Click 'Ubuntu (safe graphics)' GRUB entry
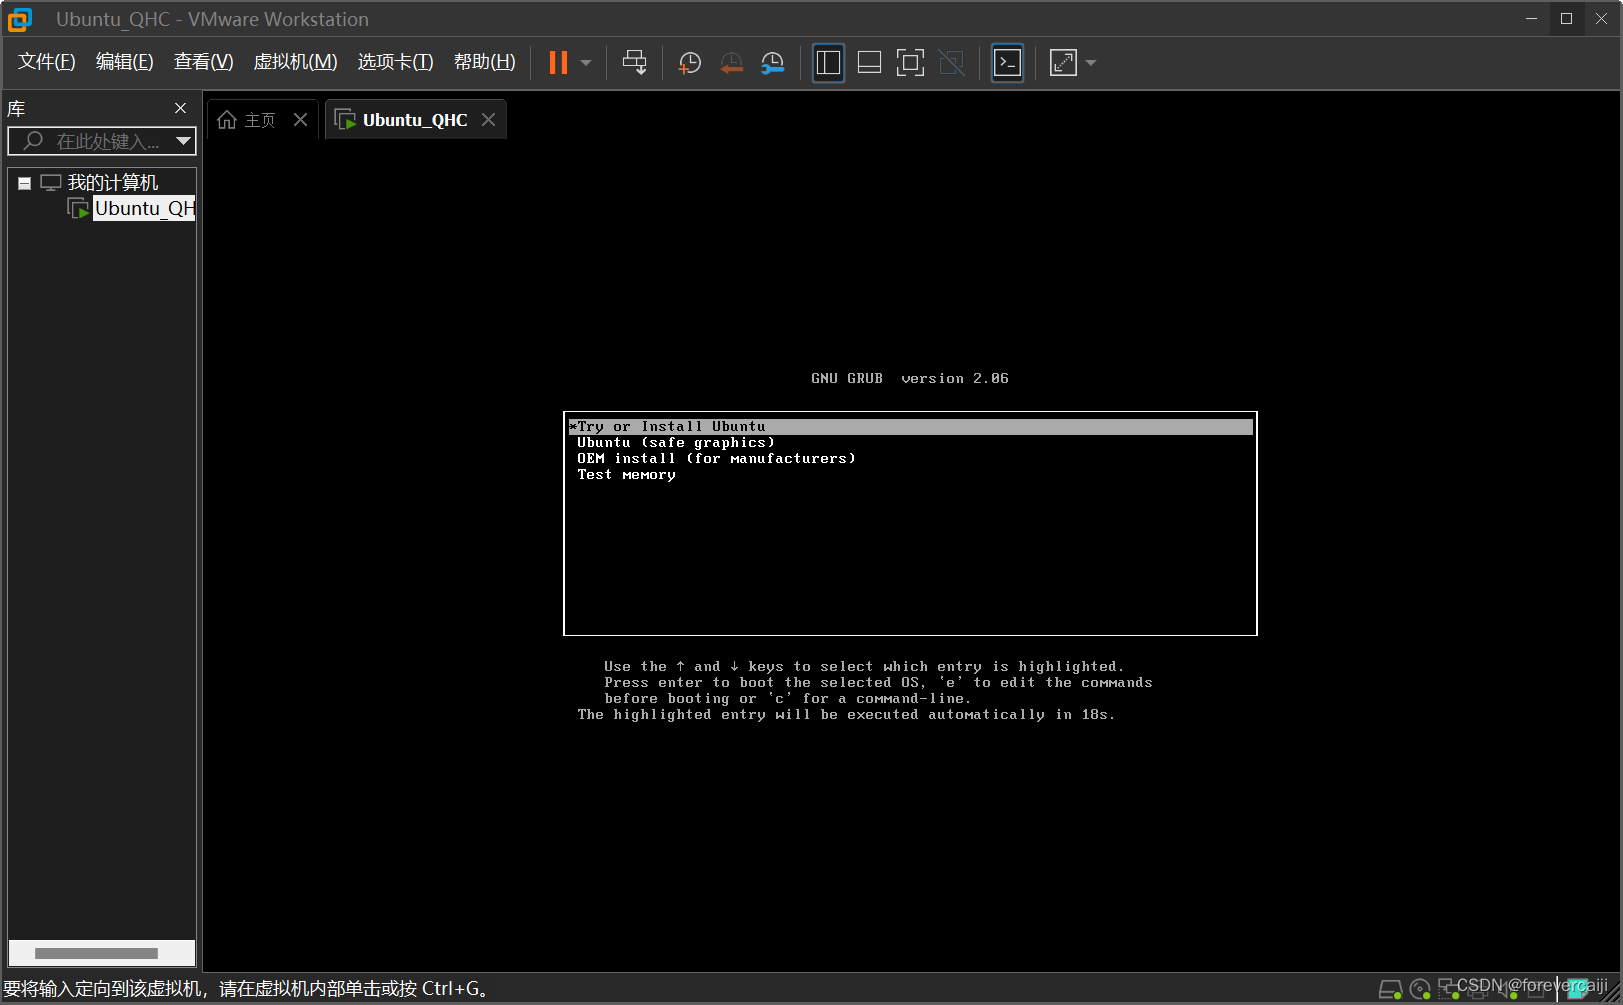The image size is (1623, 1005). point(675,443)
